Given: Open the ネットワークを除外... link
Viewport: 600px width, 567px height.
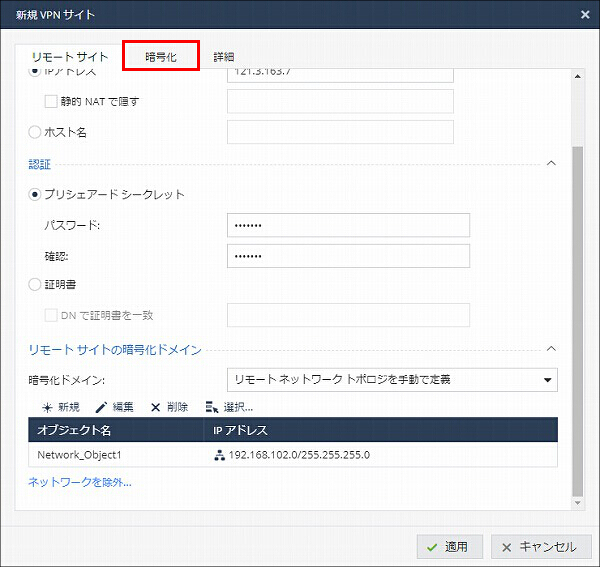Looking at the screenshot, I should pos(80,482).
